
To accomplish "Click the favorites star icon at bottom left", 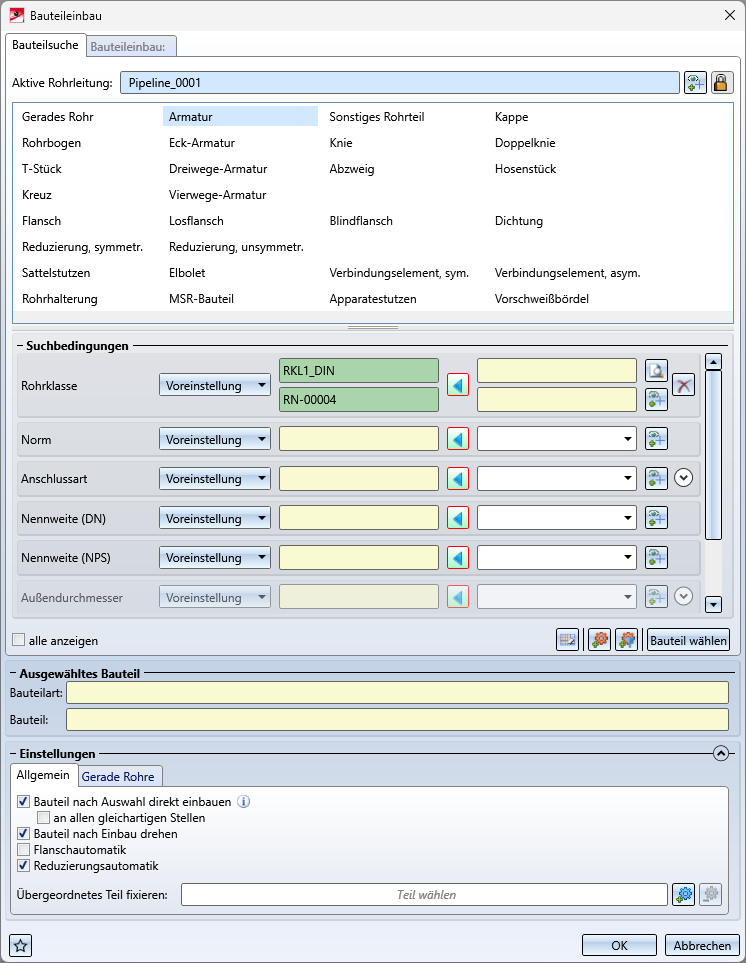I will [20, 945].
